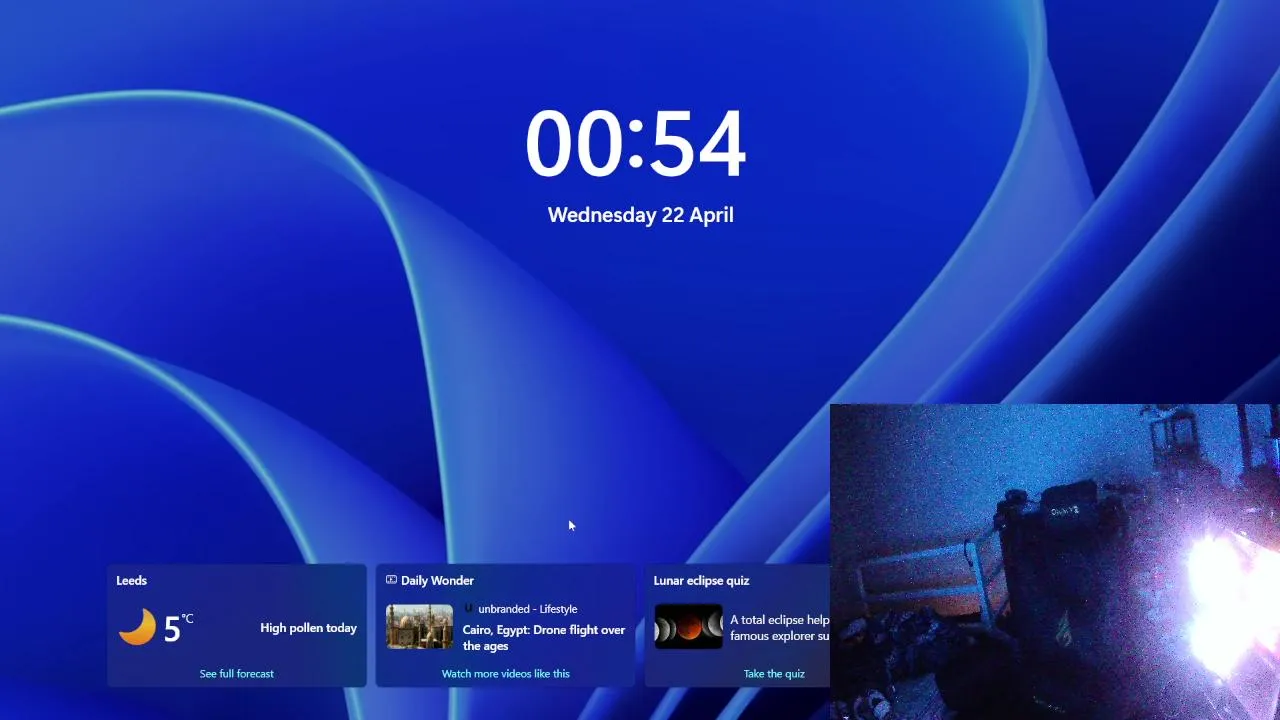Click the 00:54 lock screen clock
The image size is (1280, 720).
tap(636, 145)
